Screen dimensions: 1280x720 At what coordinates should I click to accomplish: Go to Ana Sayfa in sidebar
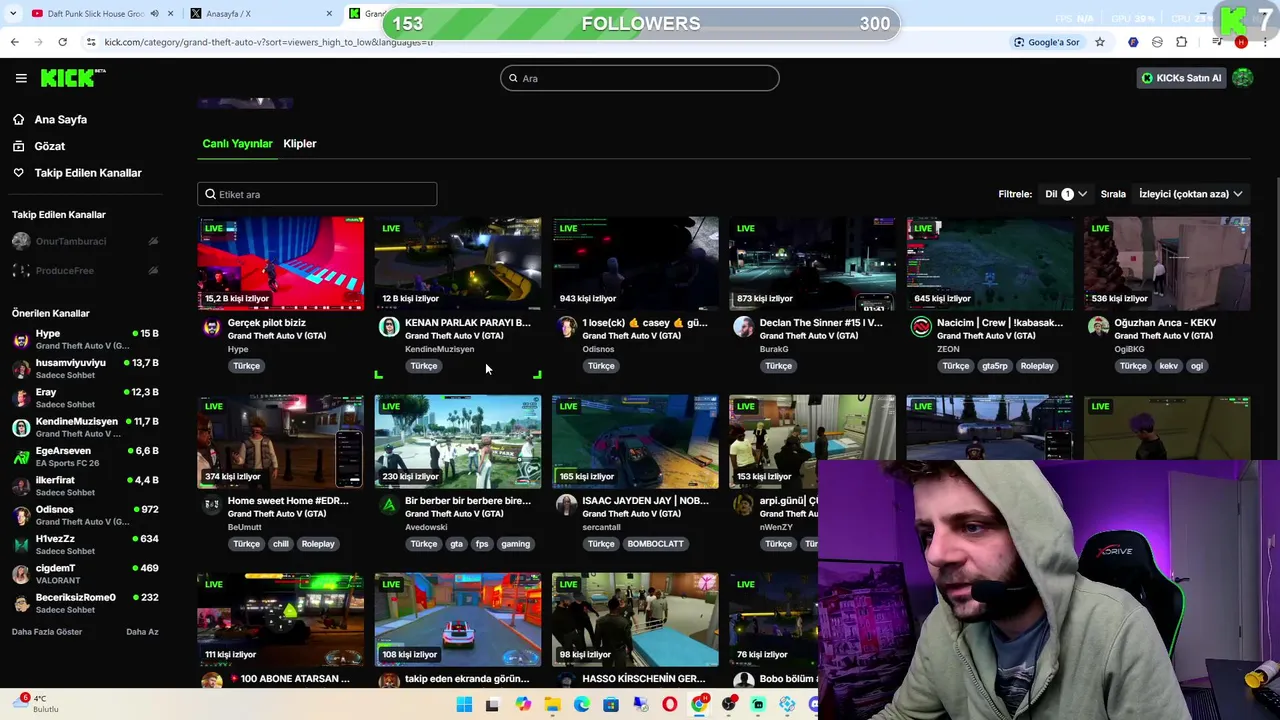click(60, 119)
